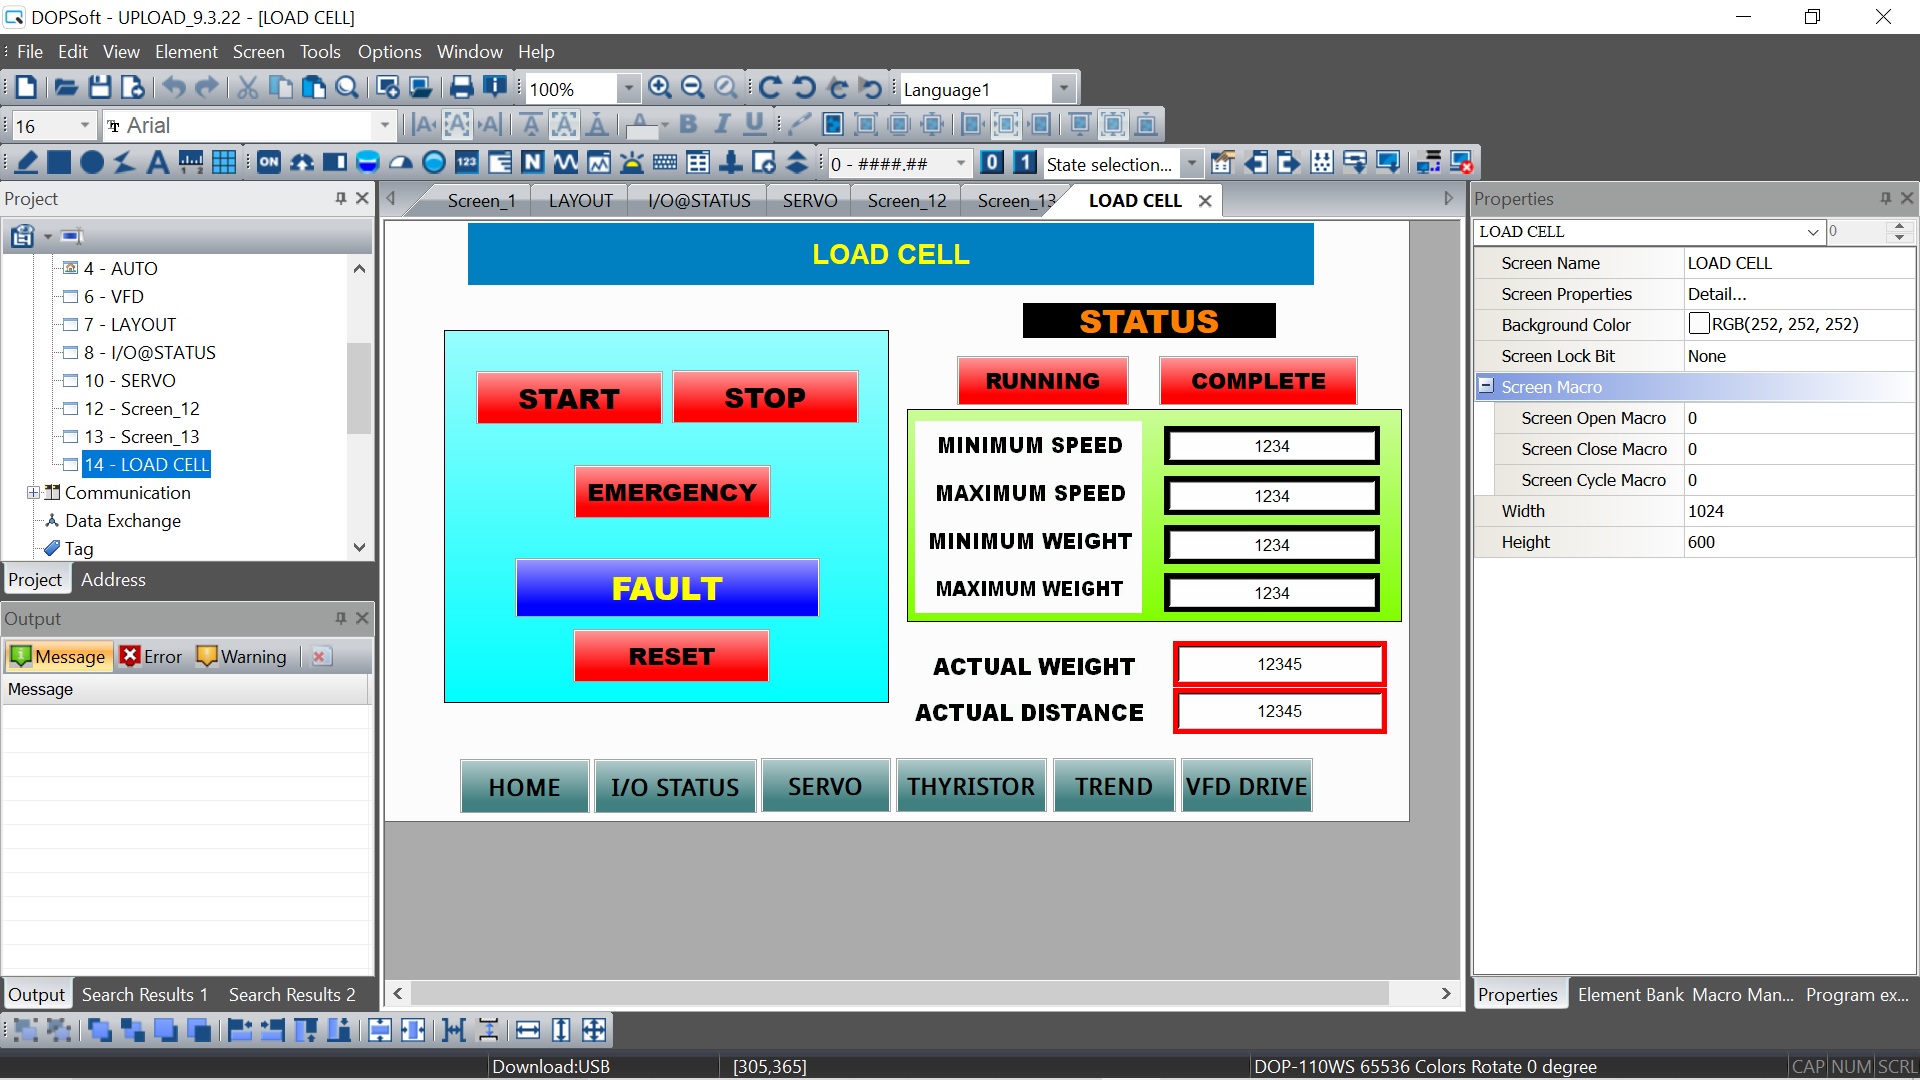Toggle the Error filter in Output
The width and height of the screenshot is (1920, 1080).
151,657
